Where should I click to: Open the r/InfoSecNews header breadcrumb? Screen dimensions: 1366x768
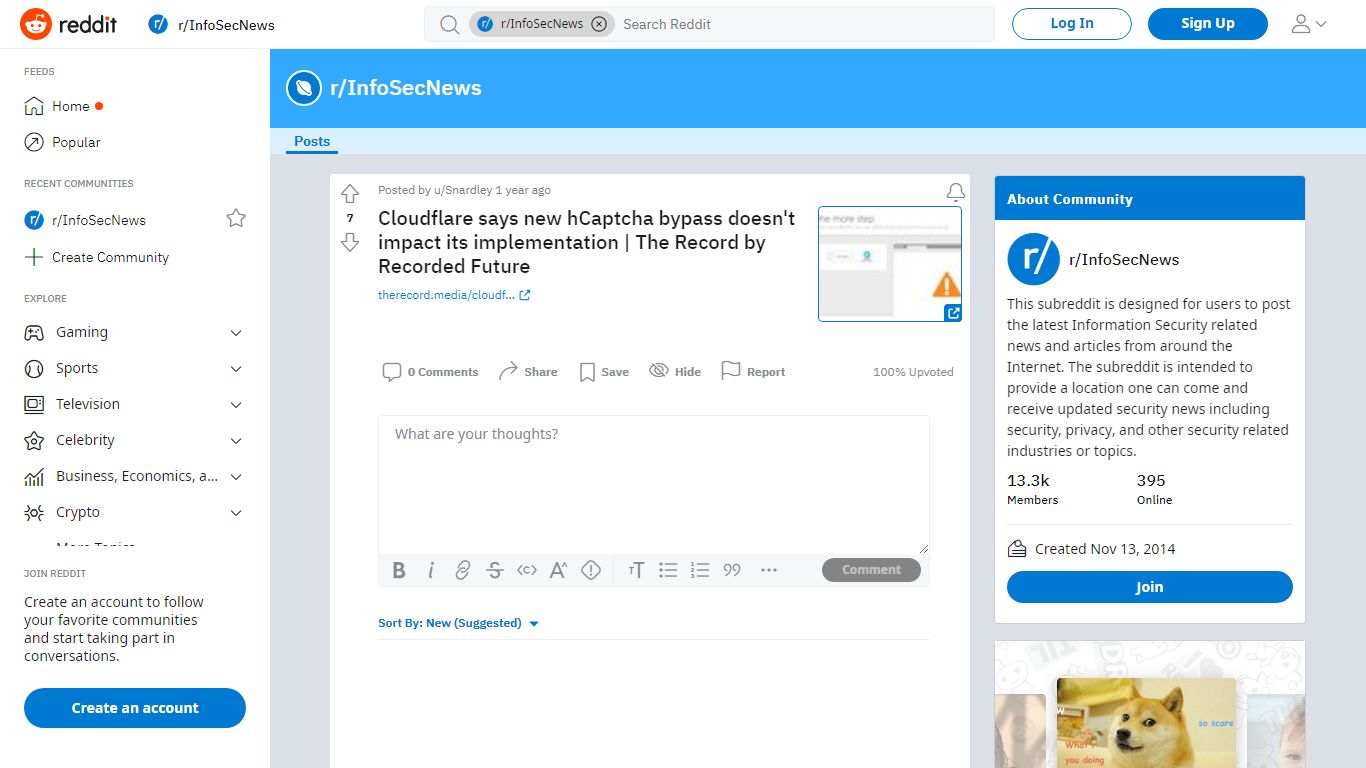click(211, 25)
